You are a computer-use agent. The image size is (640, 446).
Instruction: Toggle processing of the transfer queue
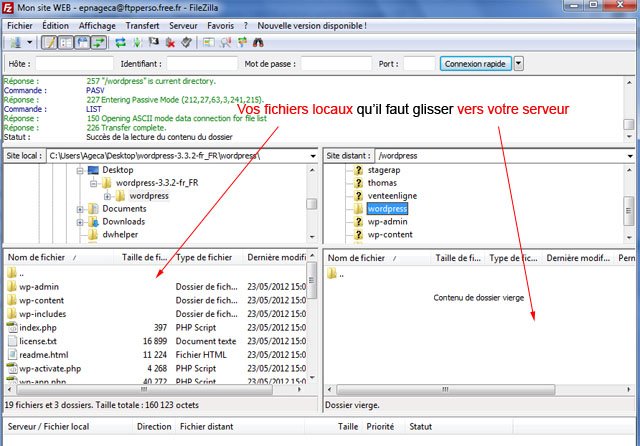click(x=137, y=42)
